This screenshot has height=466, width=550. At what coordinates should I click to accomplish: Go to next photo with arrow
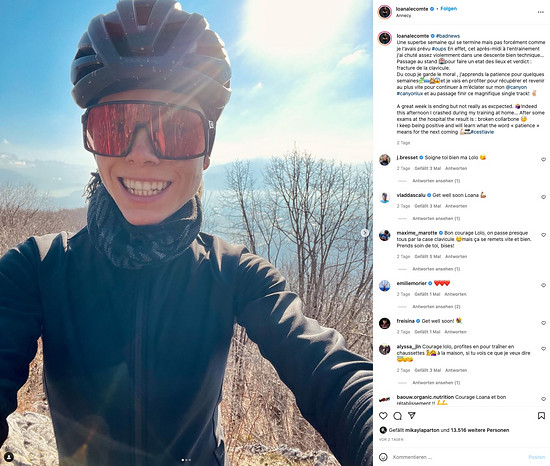pos(365,233)
